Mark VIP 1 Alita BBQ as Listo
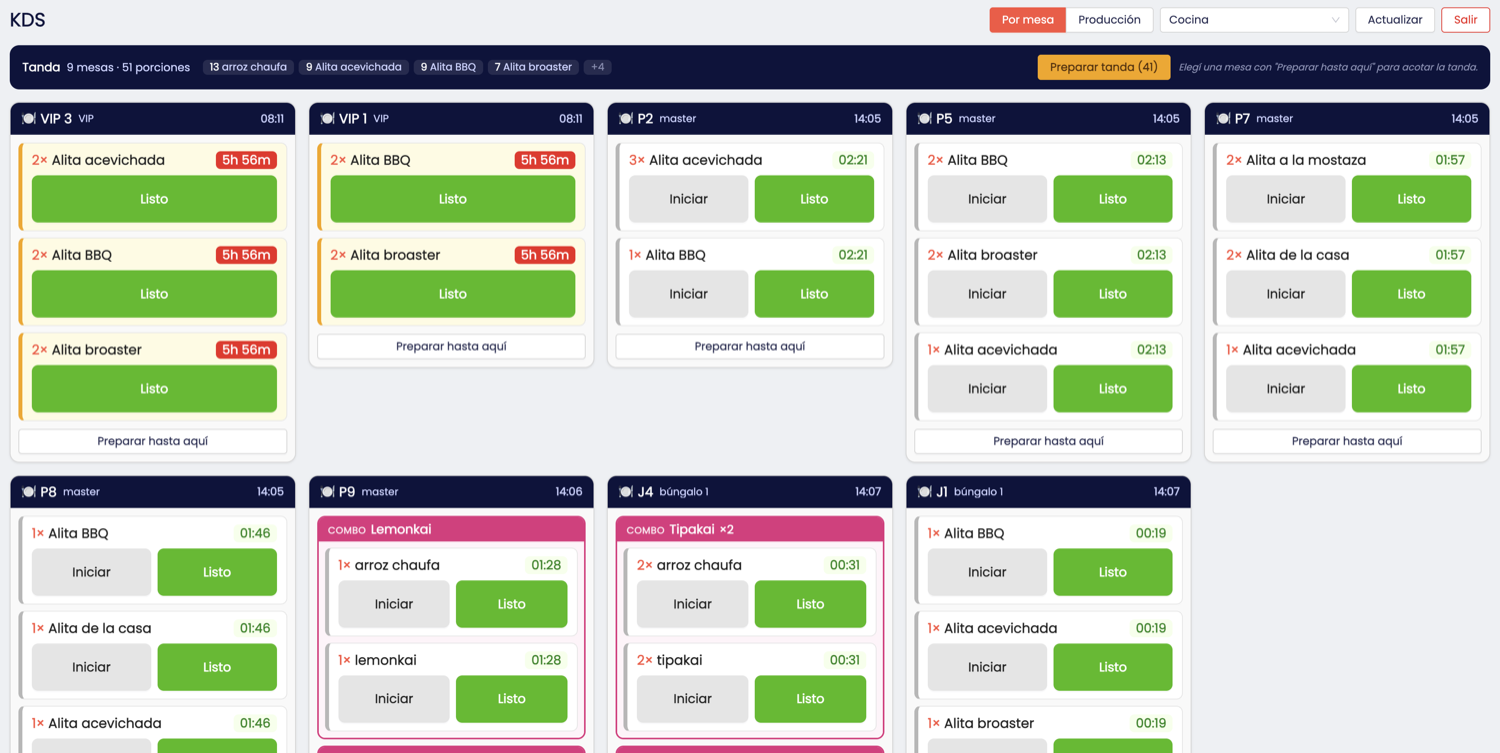The height and width of the screenshot is (753, 1500). coord(453,199)
